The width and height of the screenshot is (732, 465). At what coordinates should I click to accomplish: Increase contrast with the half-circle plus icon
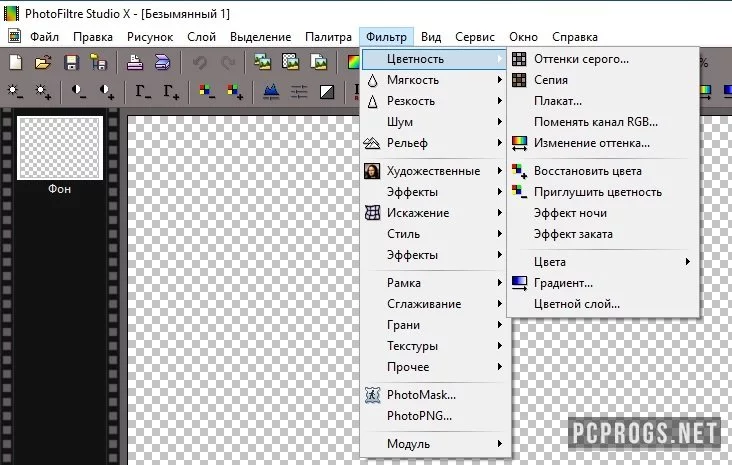click(x=106, y=91)
